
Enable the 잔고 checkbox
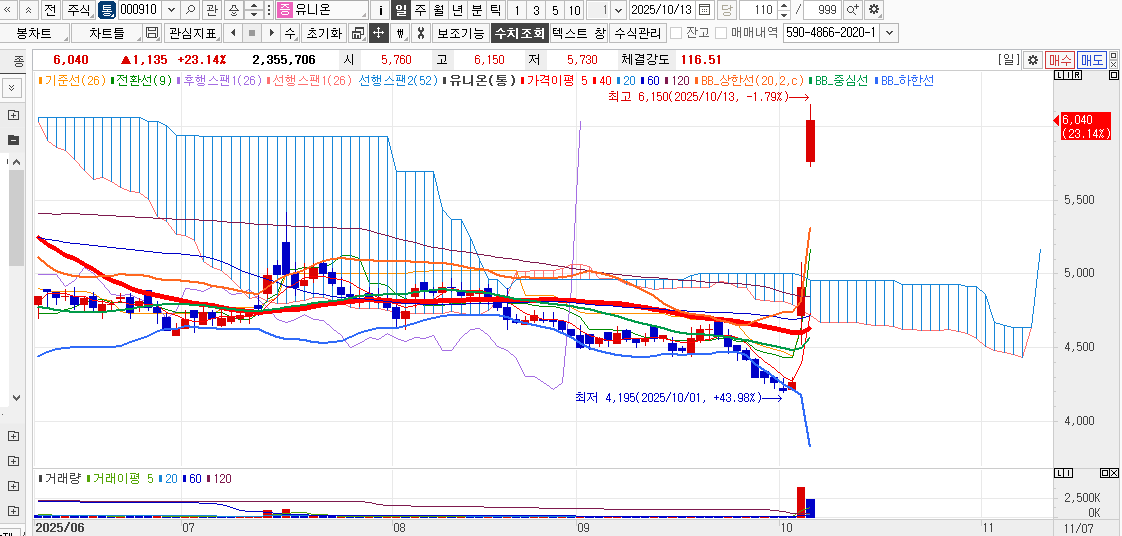(676, 33)
